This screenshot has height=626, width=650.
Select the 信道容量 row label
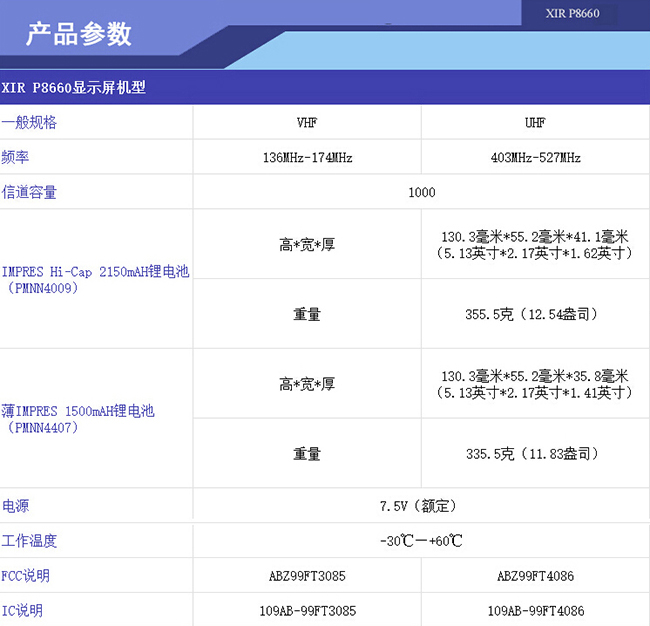tap(29, 192)
